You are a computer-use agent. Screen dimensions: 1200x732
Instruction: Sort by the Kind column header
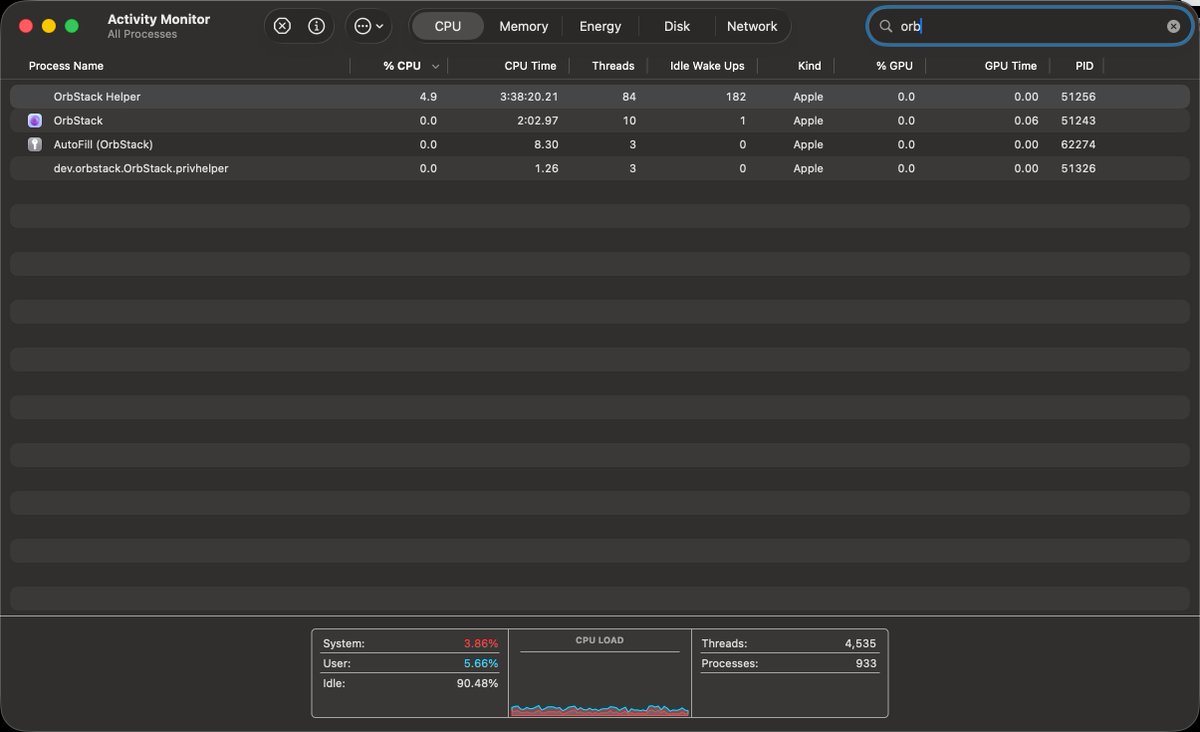point(809,66)
